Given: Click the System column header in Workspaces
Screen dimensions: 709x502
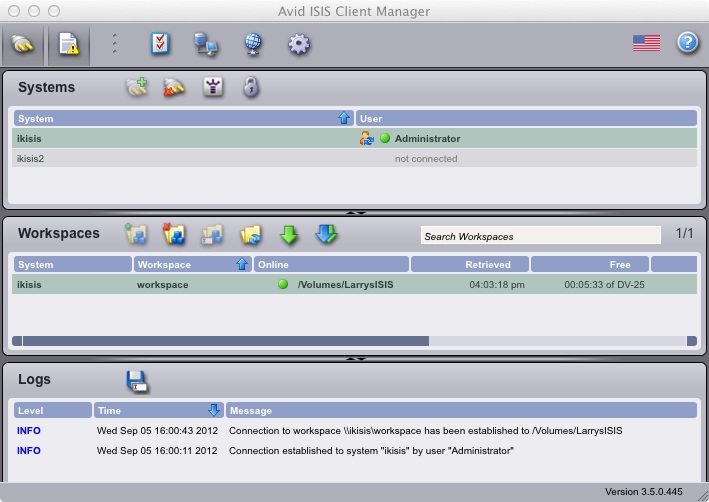Looking at the screenshot, I should tap(73, 265).
